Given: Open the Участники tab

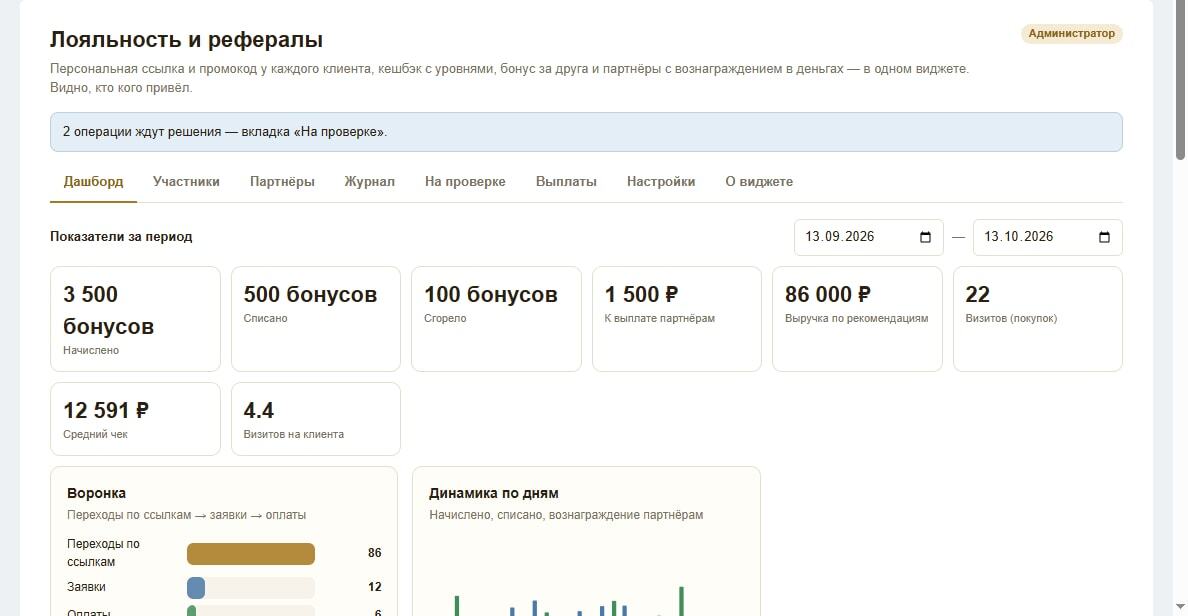Looking at the screenshot, I should pos(186,182).
